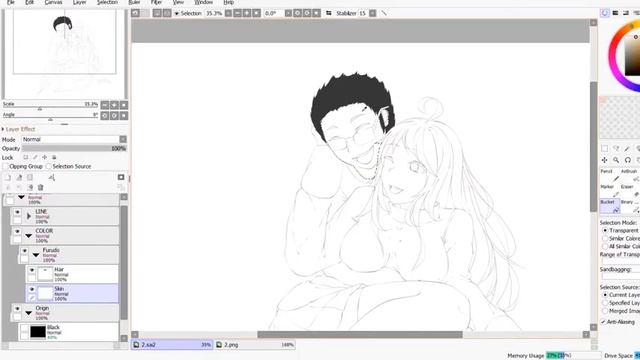Click the navigator Scale slider
The image size is (640, 360).
tap(51, 106)
